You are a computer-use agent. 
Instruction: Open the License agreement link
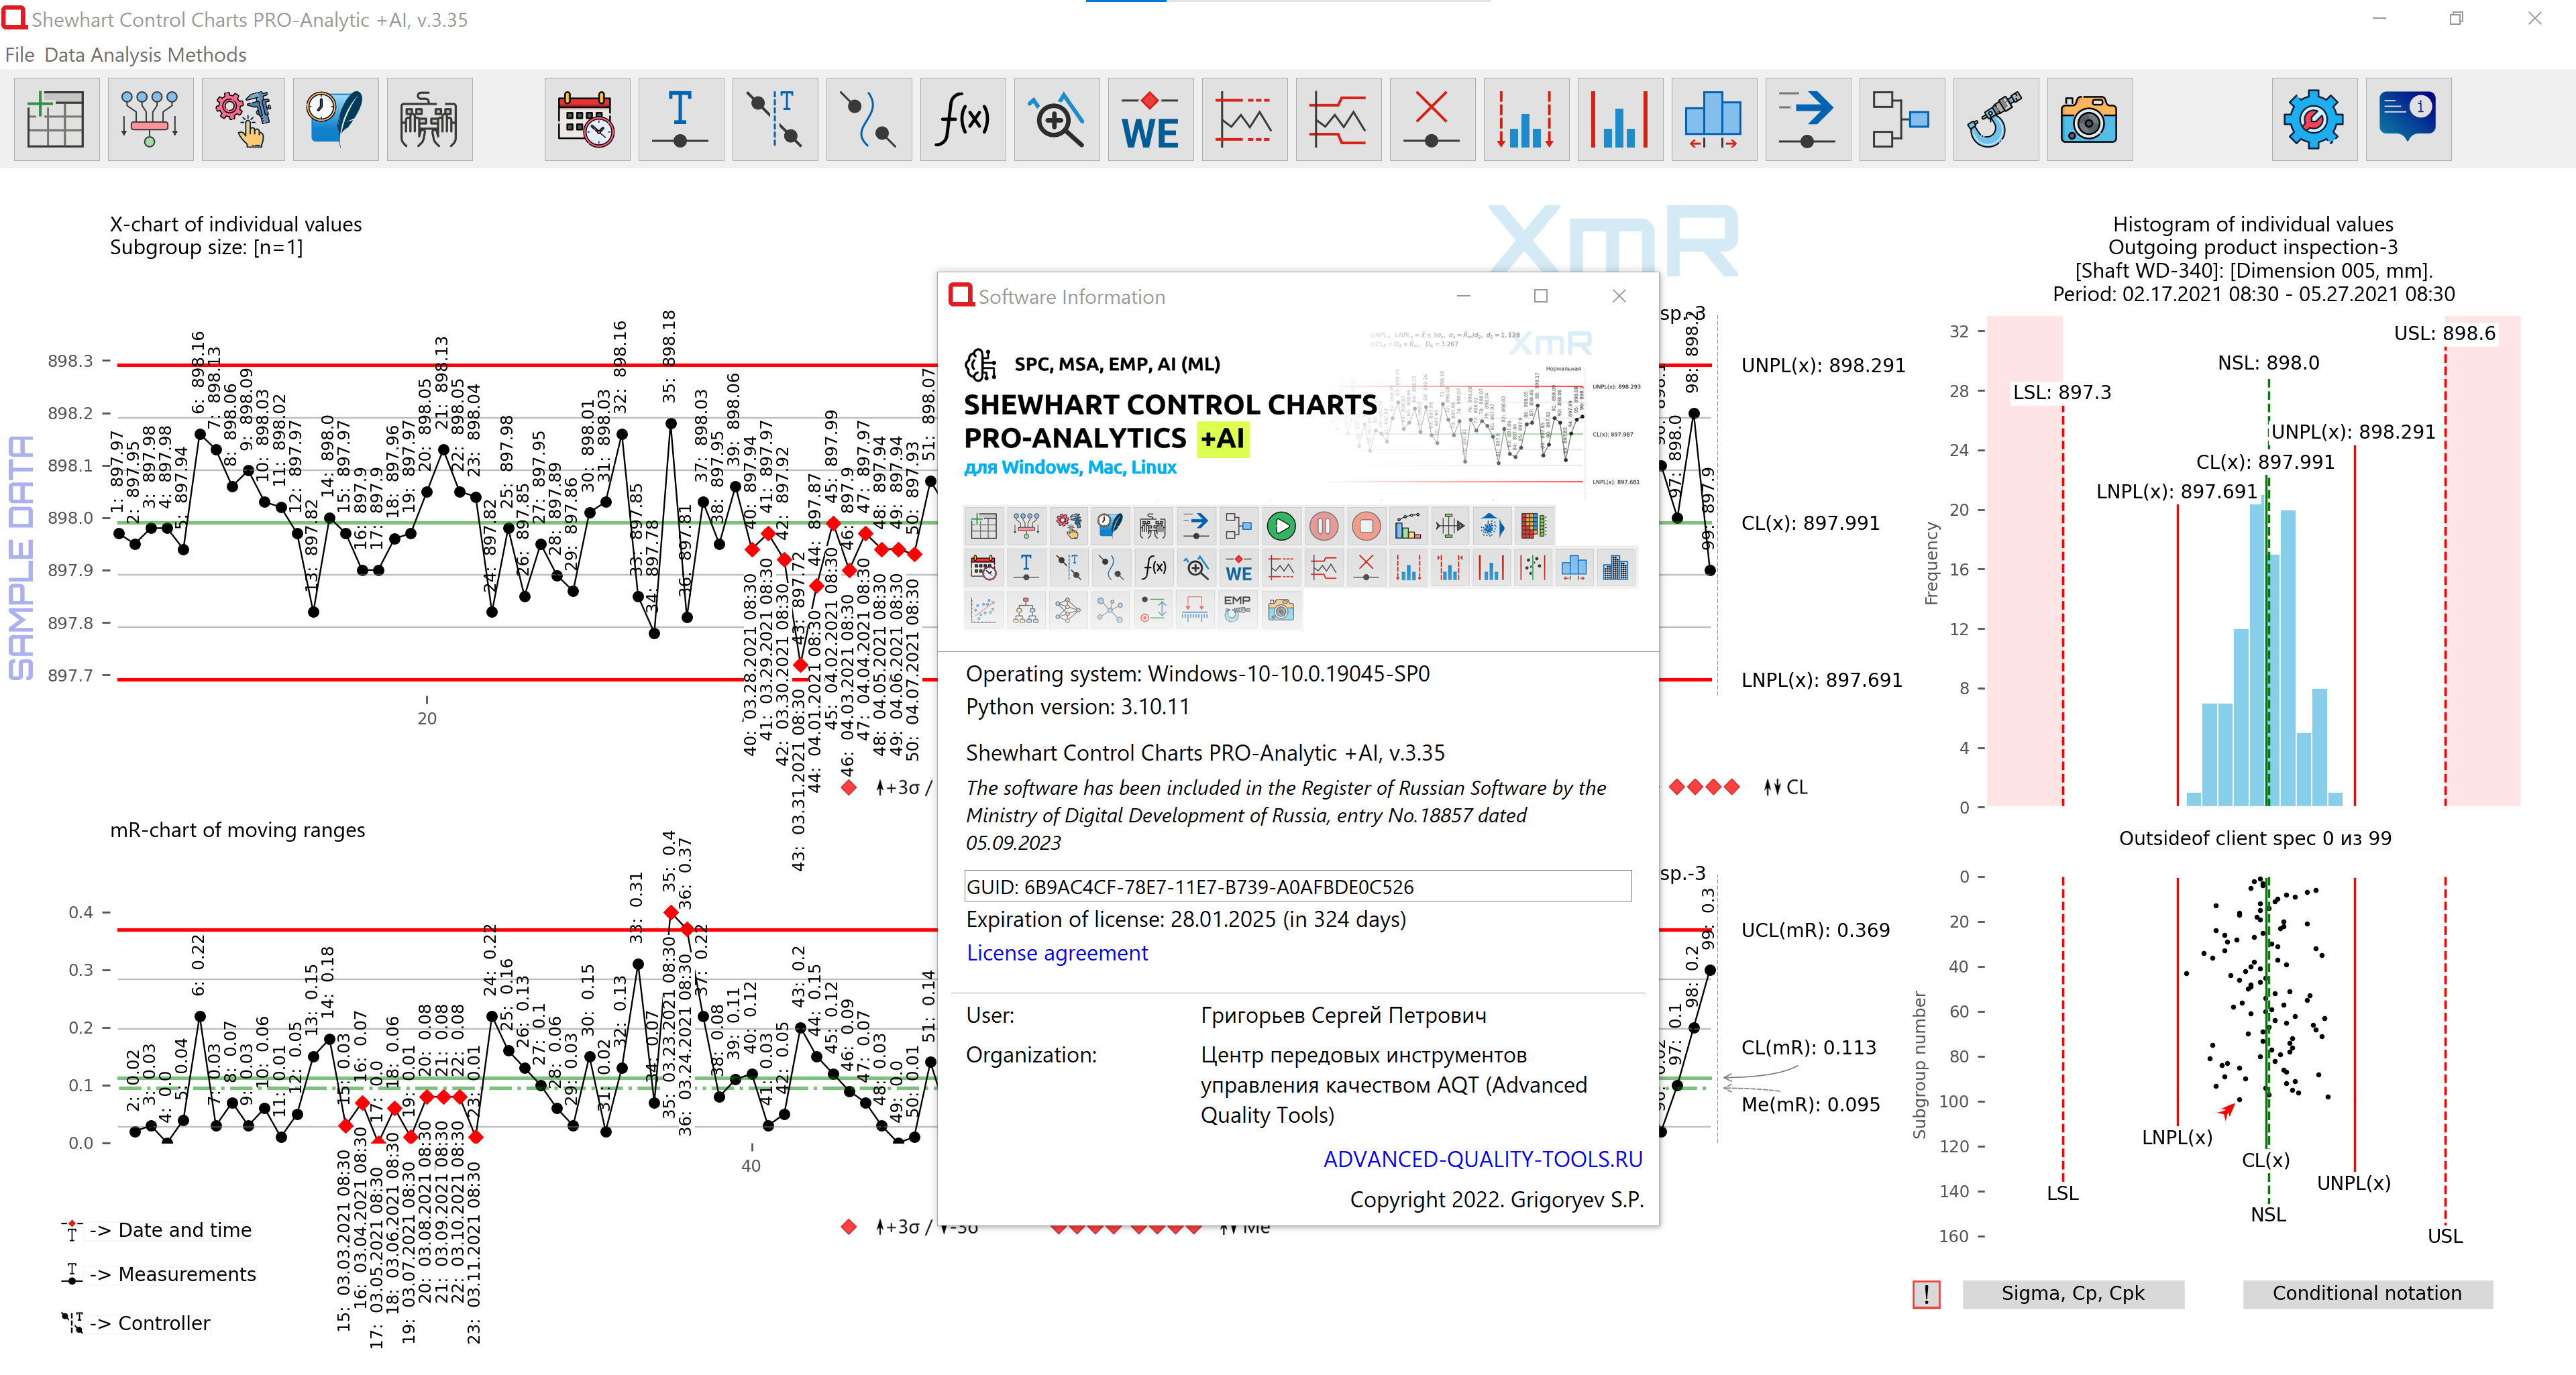click(1057, 953)
